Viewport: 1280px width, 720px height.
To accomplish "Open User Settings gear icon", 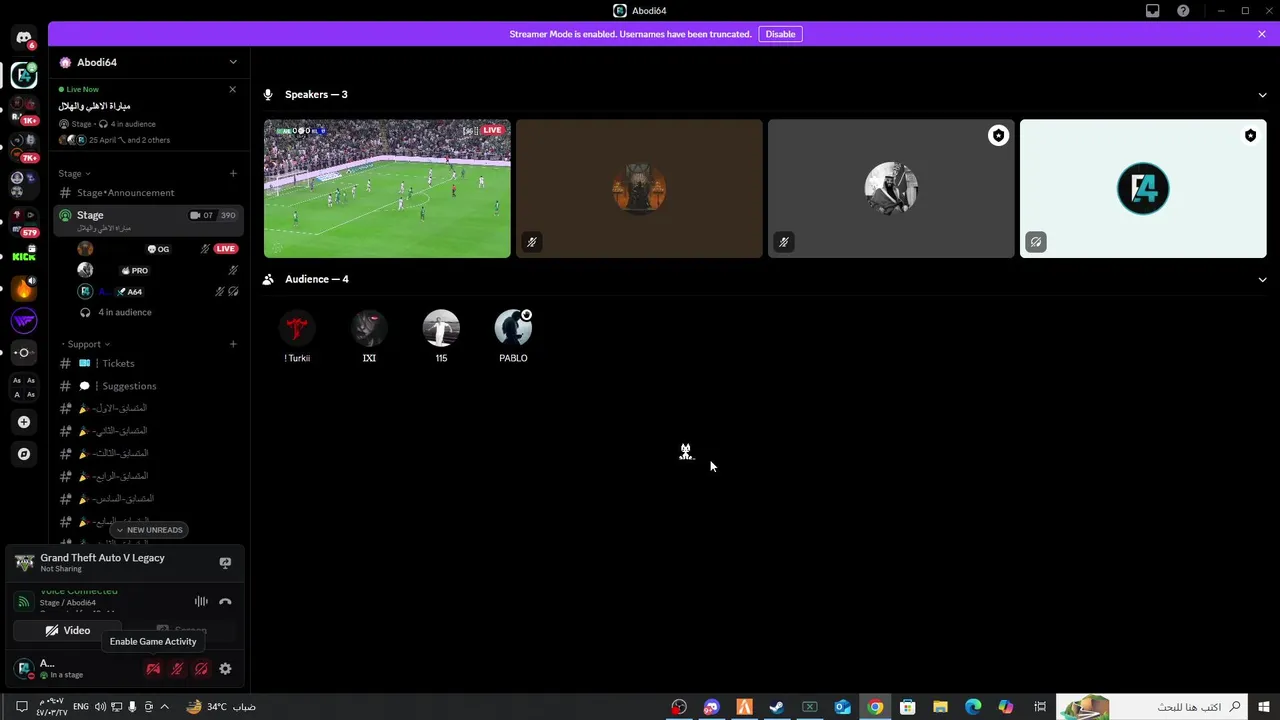I will [225, 669].
